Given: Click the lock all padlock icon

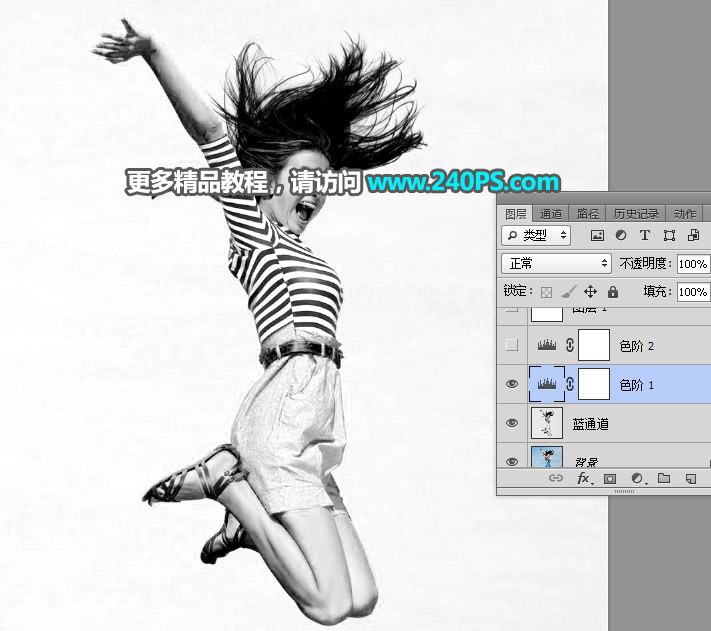Looking at the screenshot, I should click(x=613, y=292).
